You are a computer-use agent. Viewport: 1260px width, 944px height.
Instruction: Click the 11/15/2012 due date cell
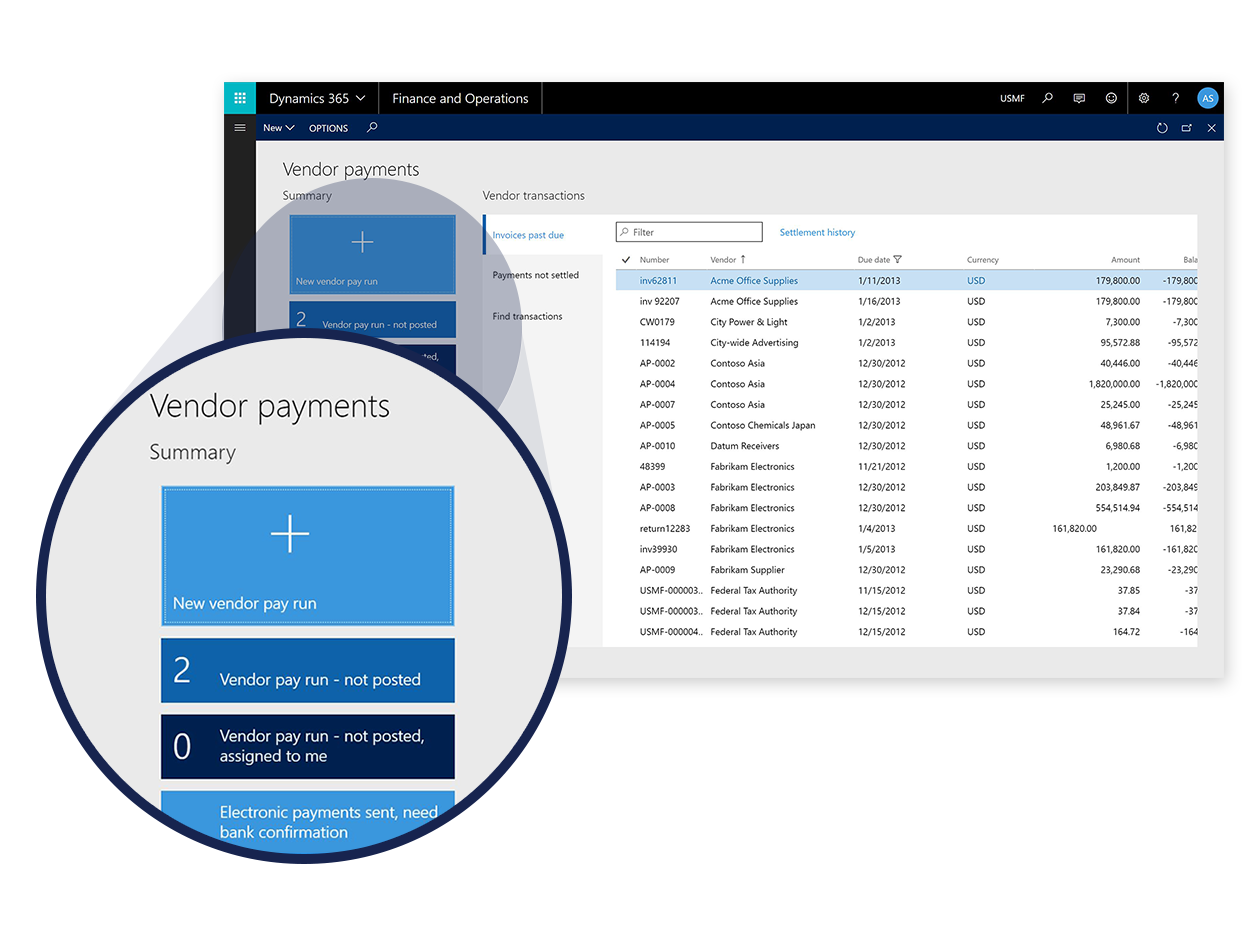(x=881, y=591)
